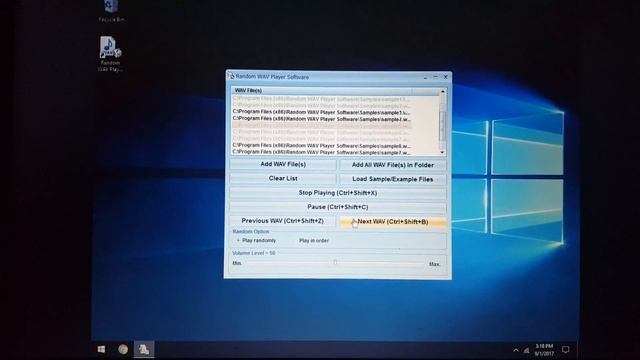Screen dimensions: 640x360
Task: Open the network status tray icon
Action: coord(527,351)
